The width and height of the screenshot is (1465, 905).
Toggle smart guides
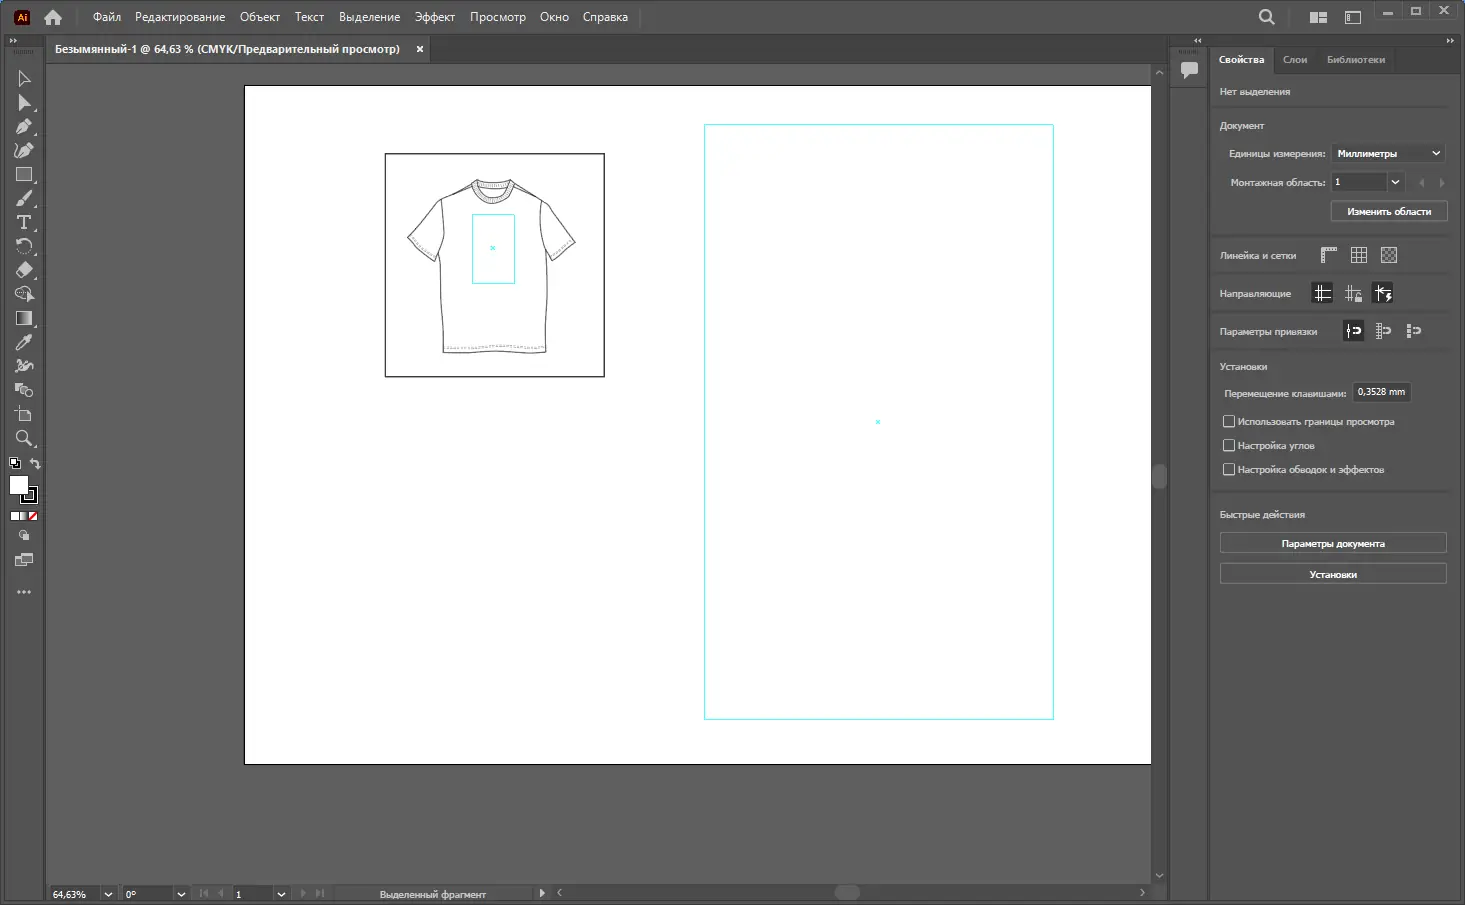[1383, 293]
